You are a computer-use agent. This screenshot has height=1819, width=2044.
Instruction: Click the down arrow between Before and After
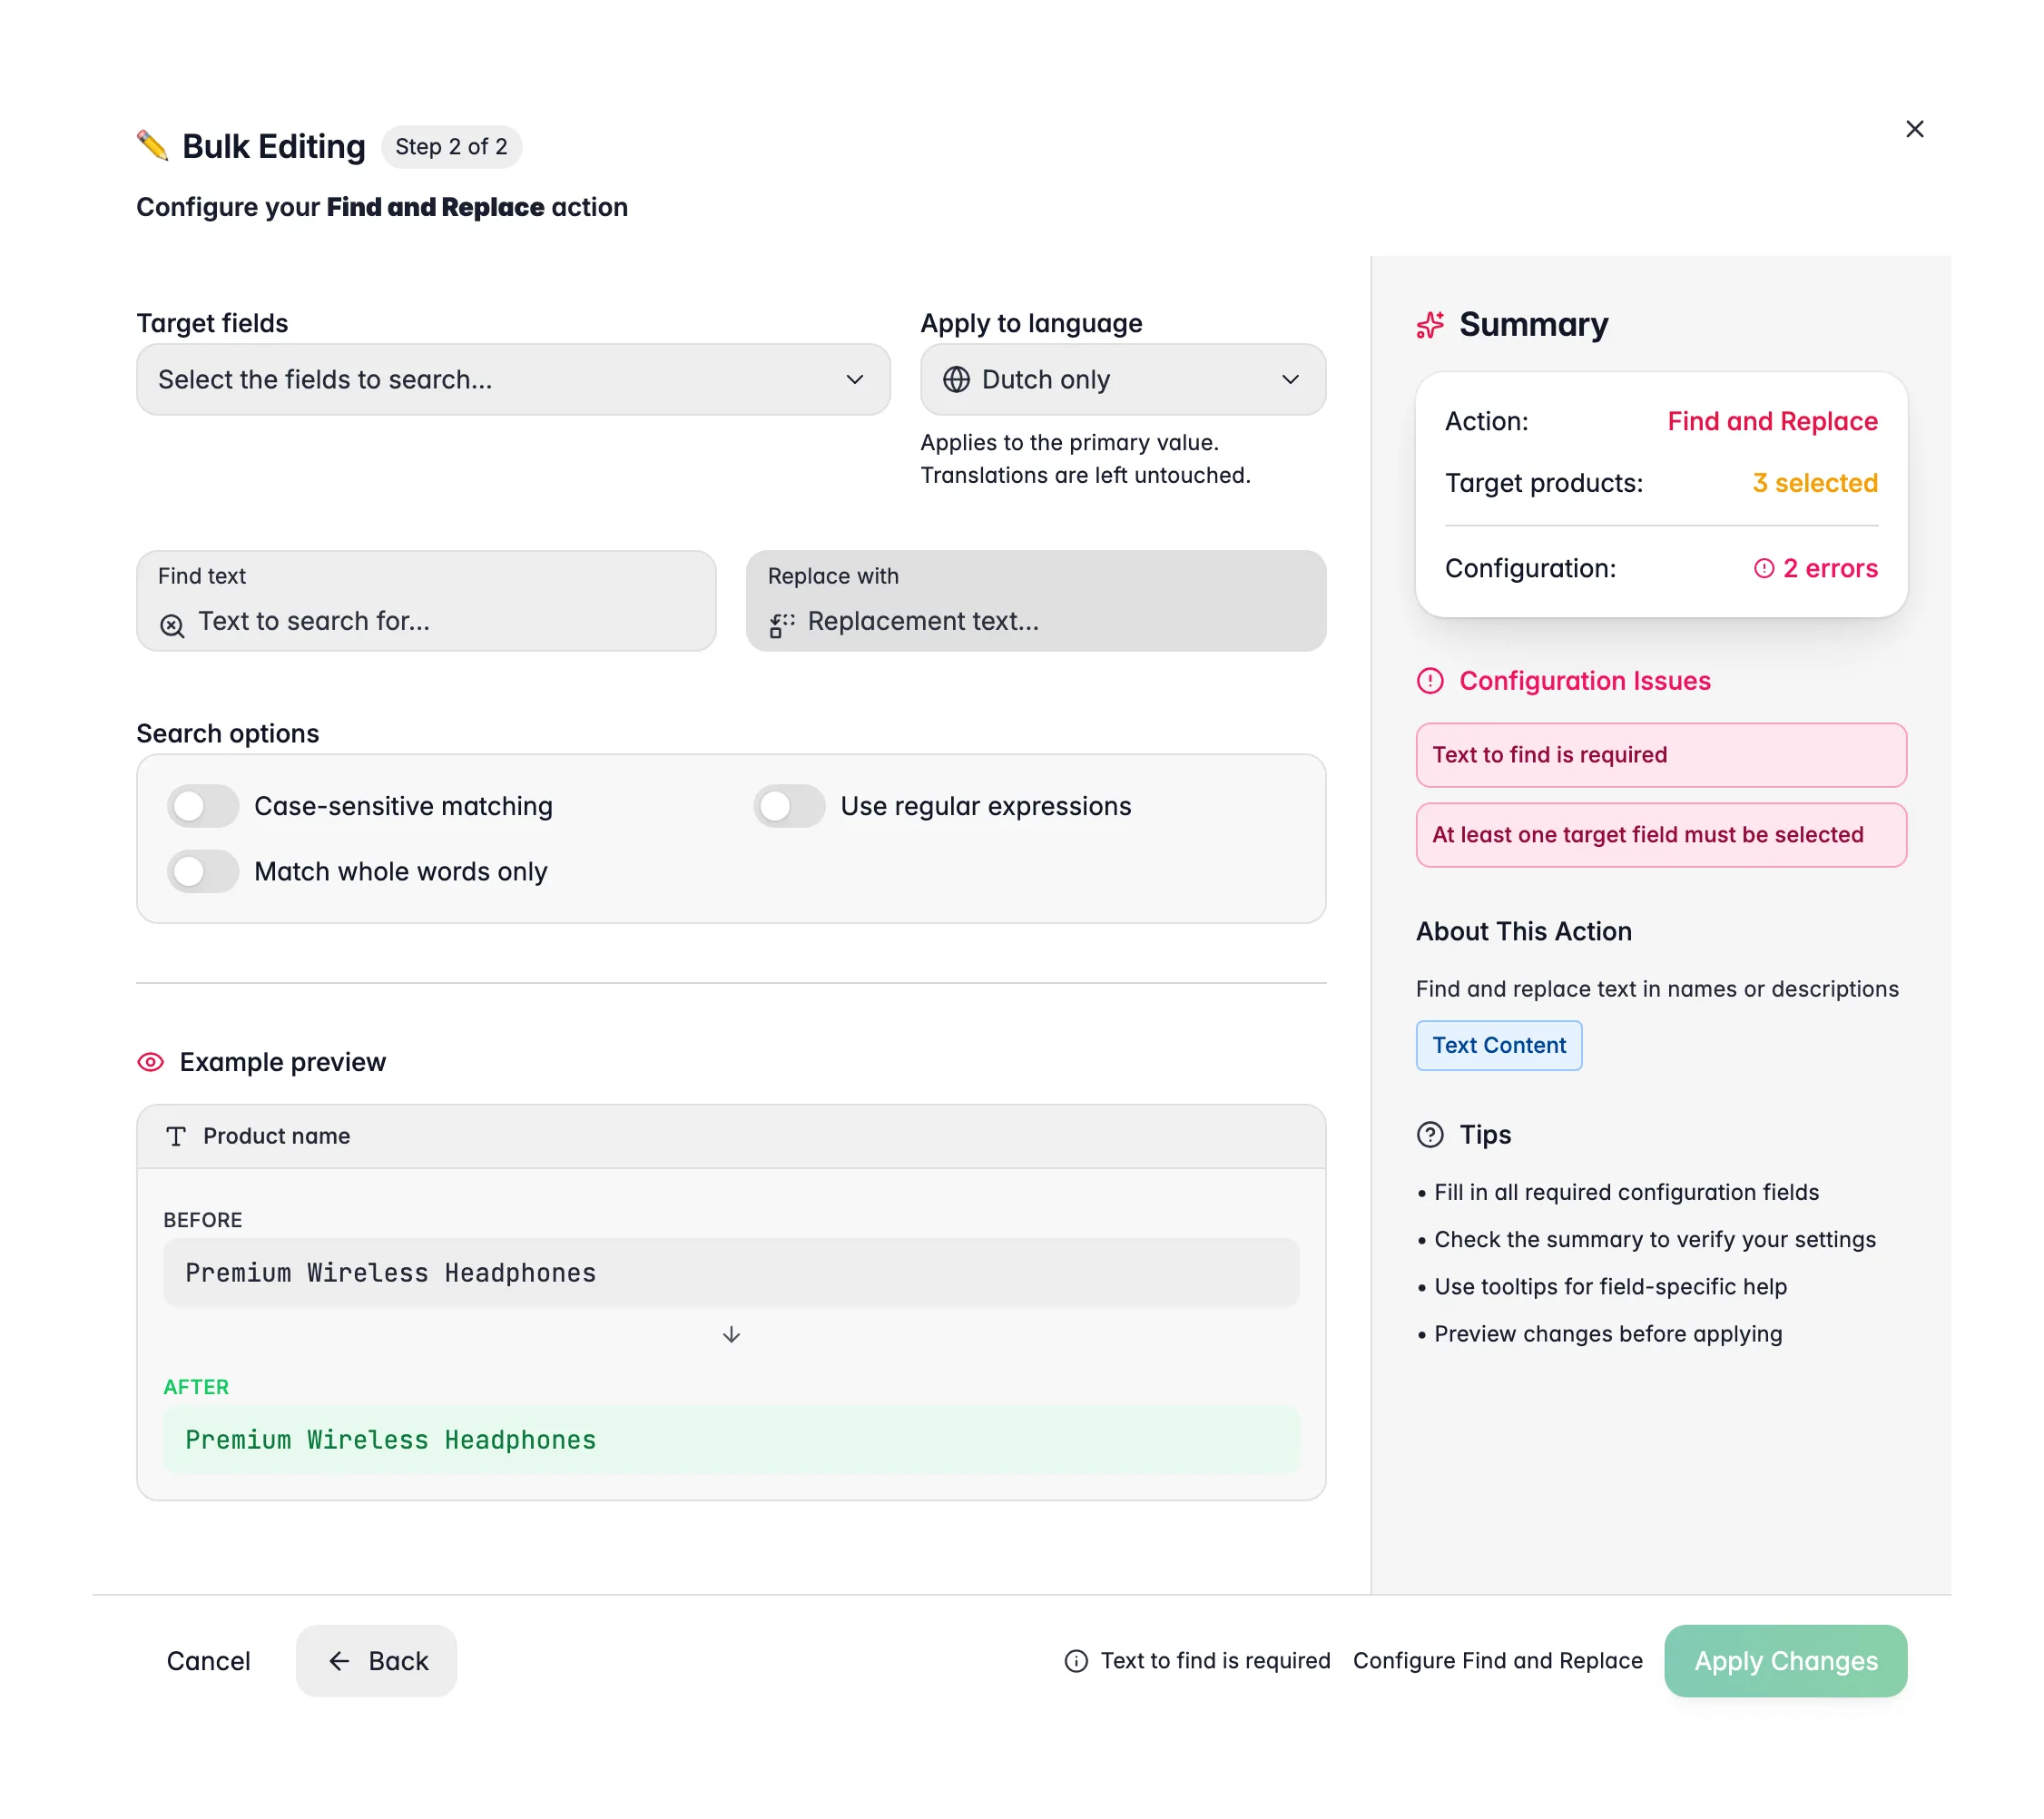[731, 1335]
